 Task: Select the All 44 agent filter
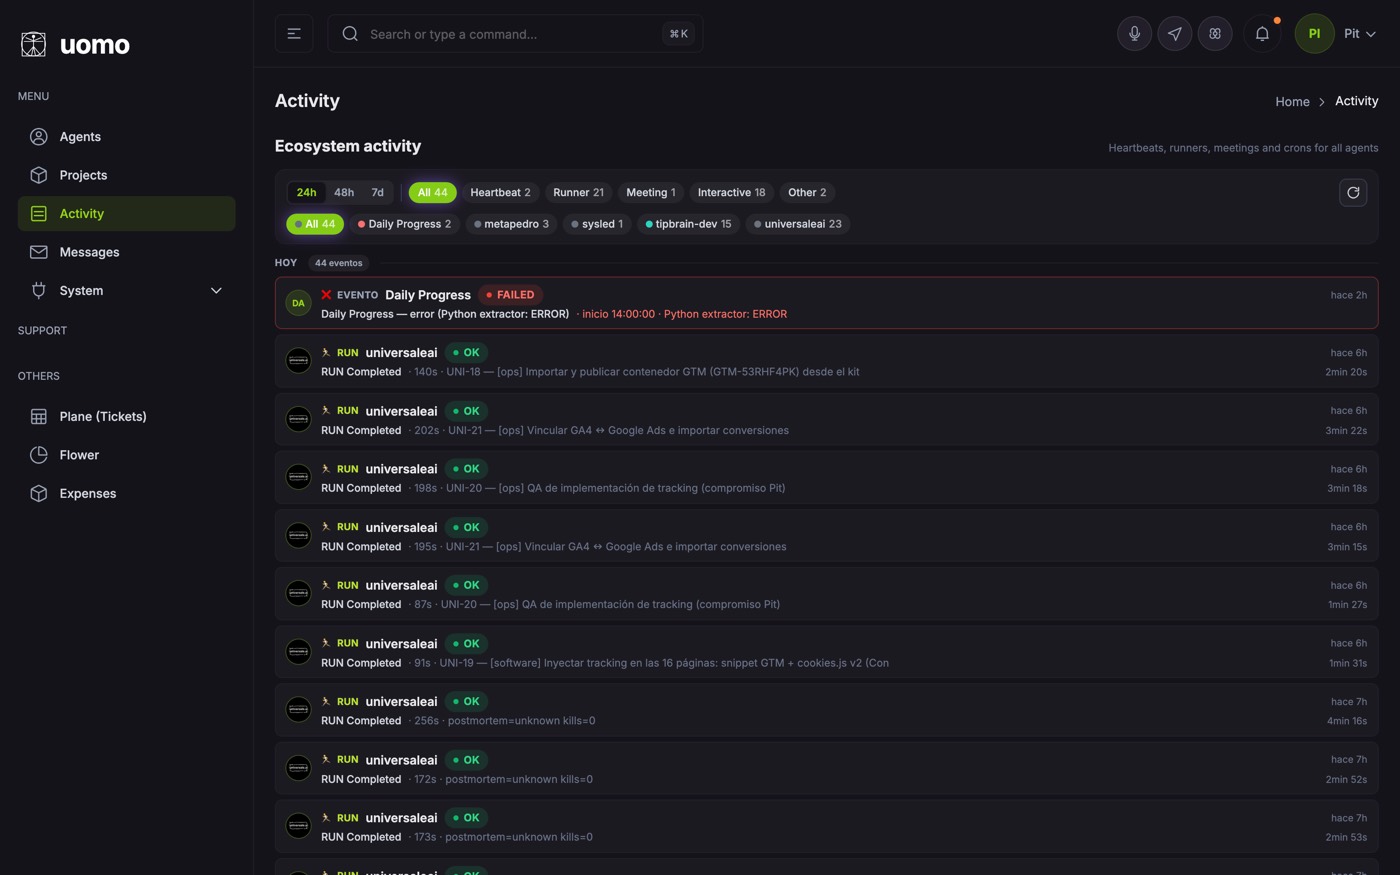(315, 224)
